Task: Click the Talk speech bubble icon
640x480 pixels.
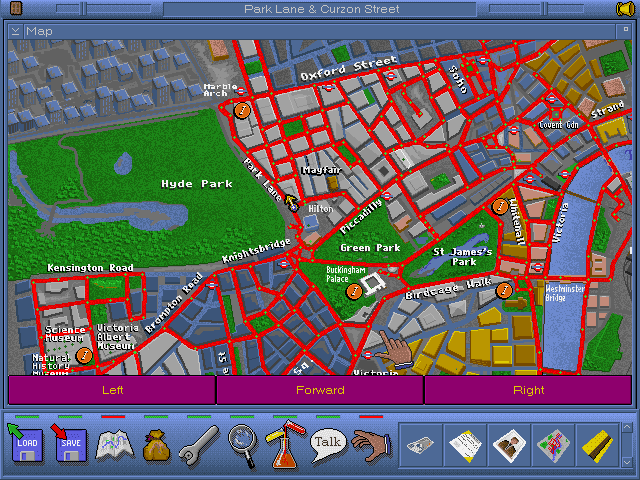Action: 327,441
